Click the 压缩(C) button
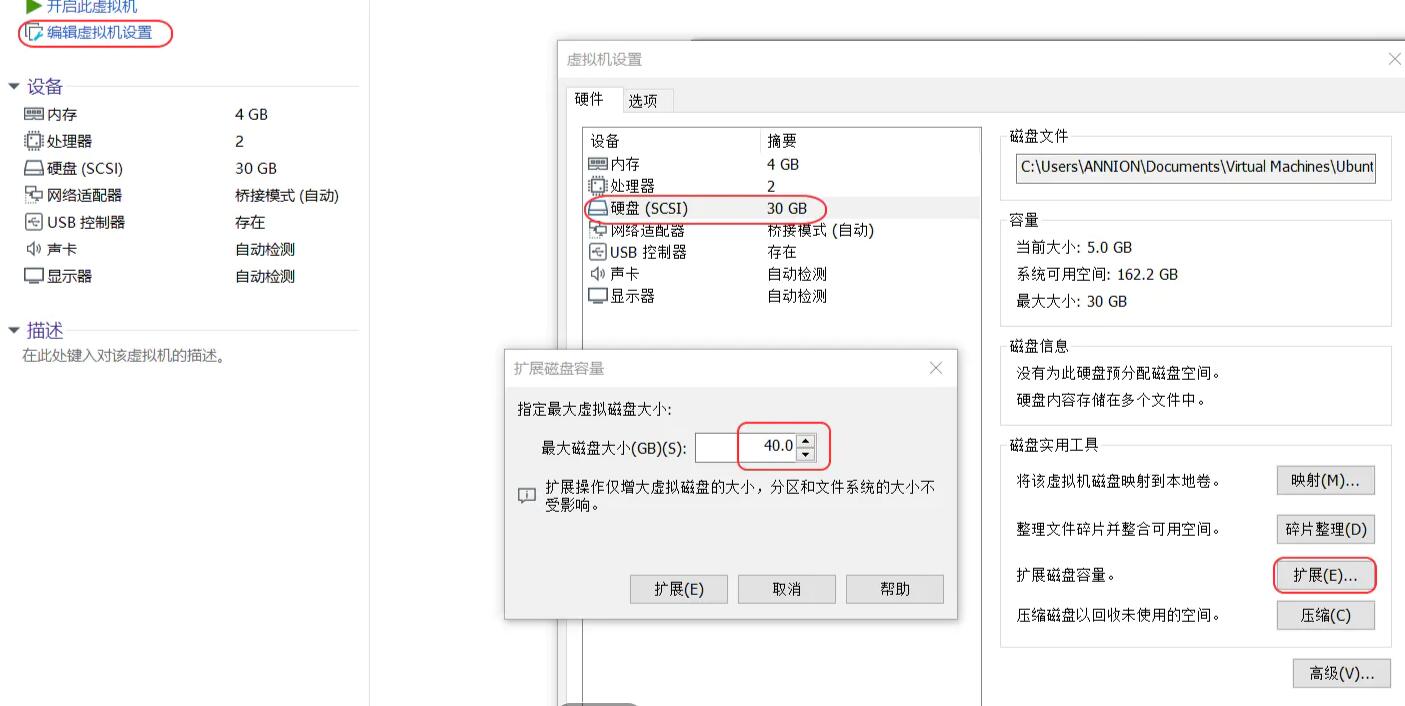The height and width of the screenshot is (706, 1405). [1325, 616]
